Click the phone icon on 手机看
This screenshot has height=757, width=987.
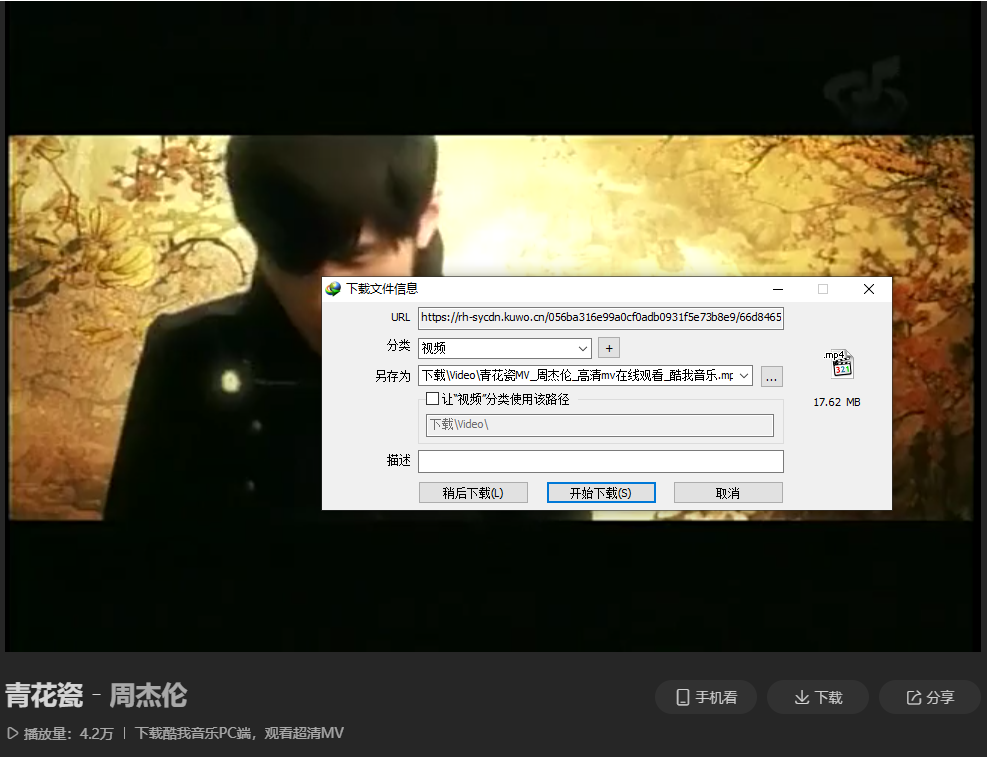coord(682,697)
